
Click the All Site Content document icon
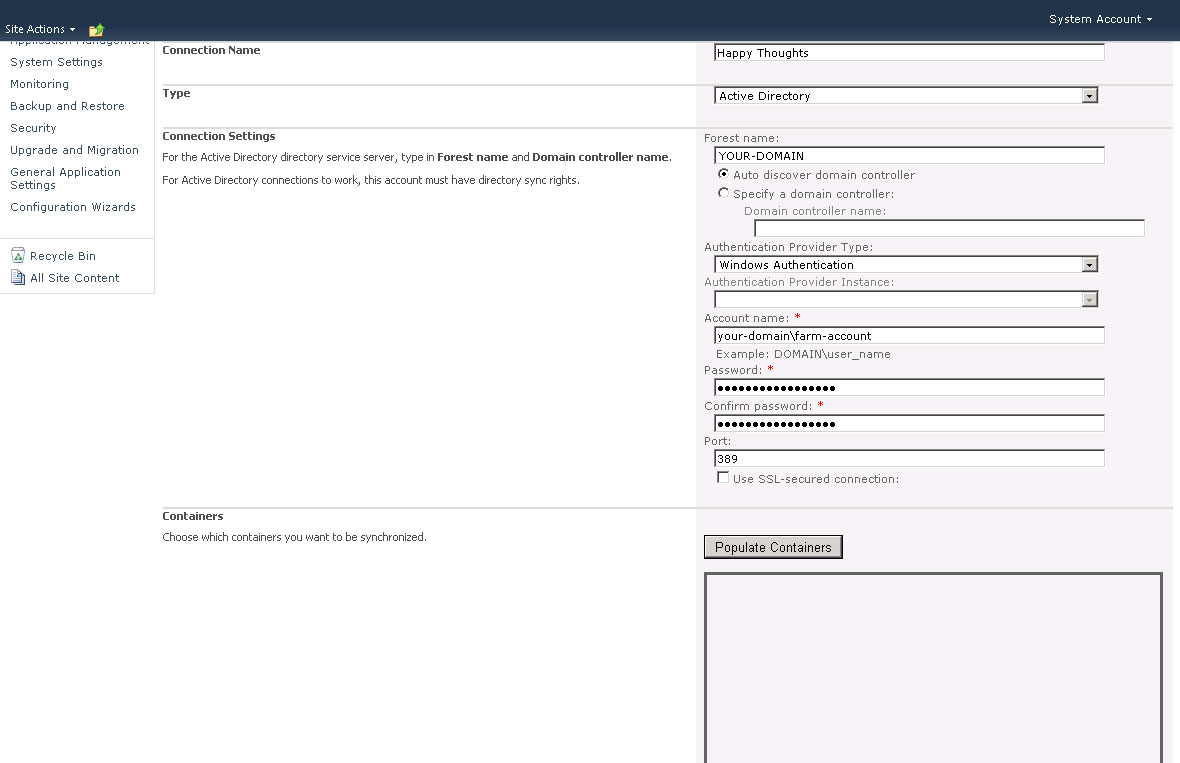18,278
